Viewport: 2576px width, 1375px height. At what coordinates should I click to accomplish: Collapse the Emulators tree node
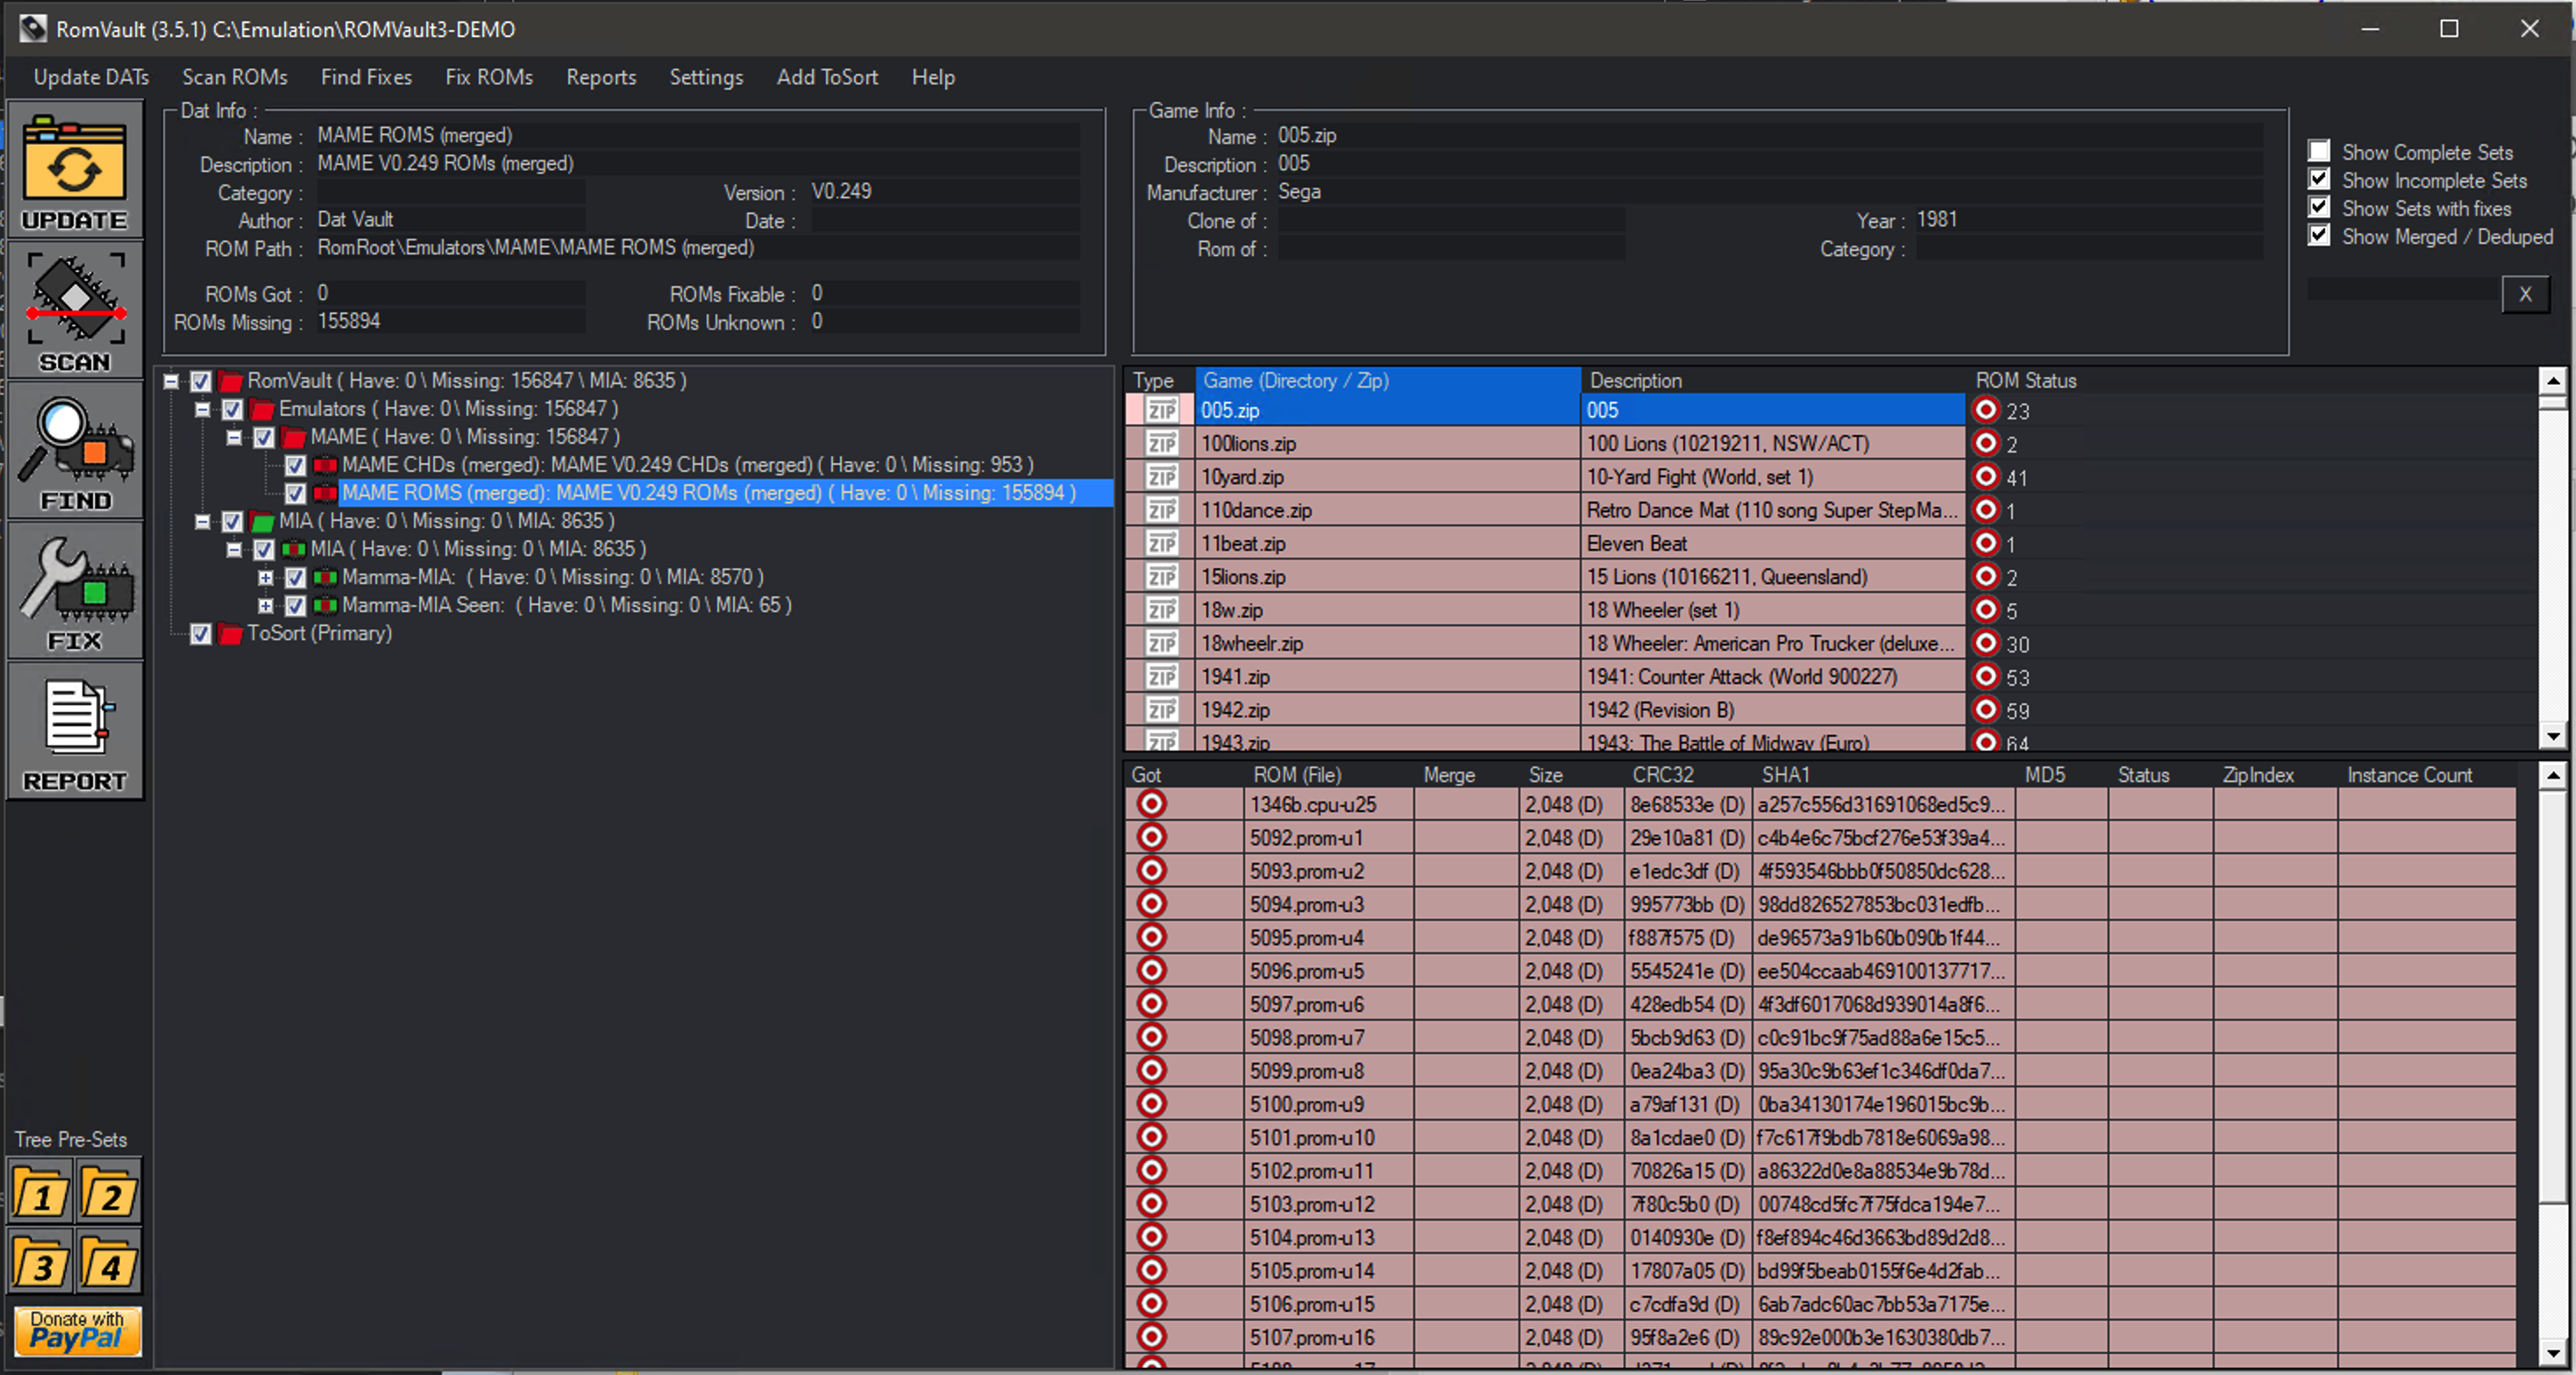(202, 409)
